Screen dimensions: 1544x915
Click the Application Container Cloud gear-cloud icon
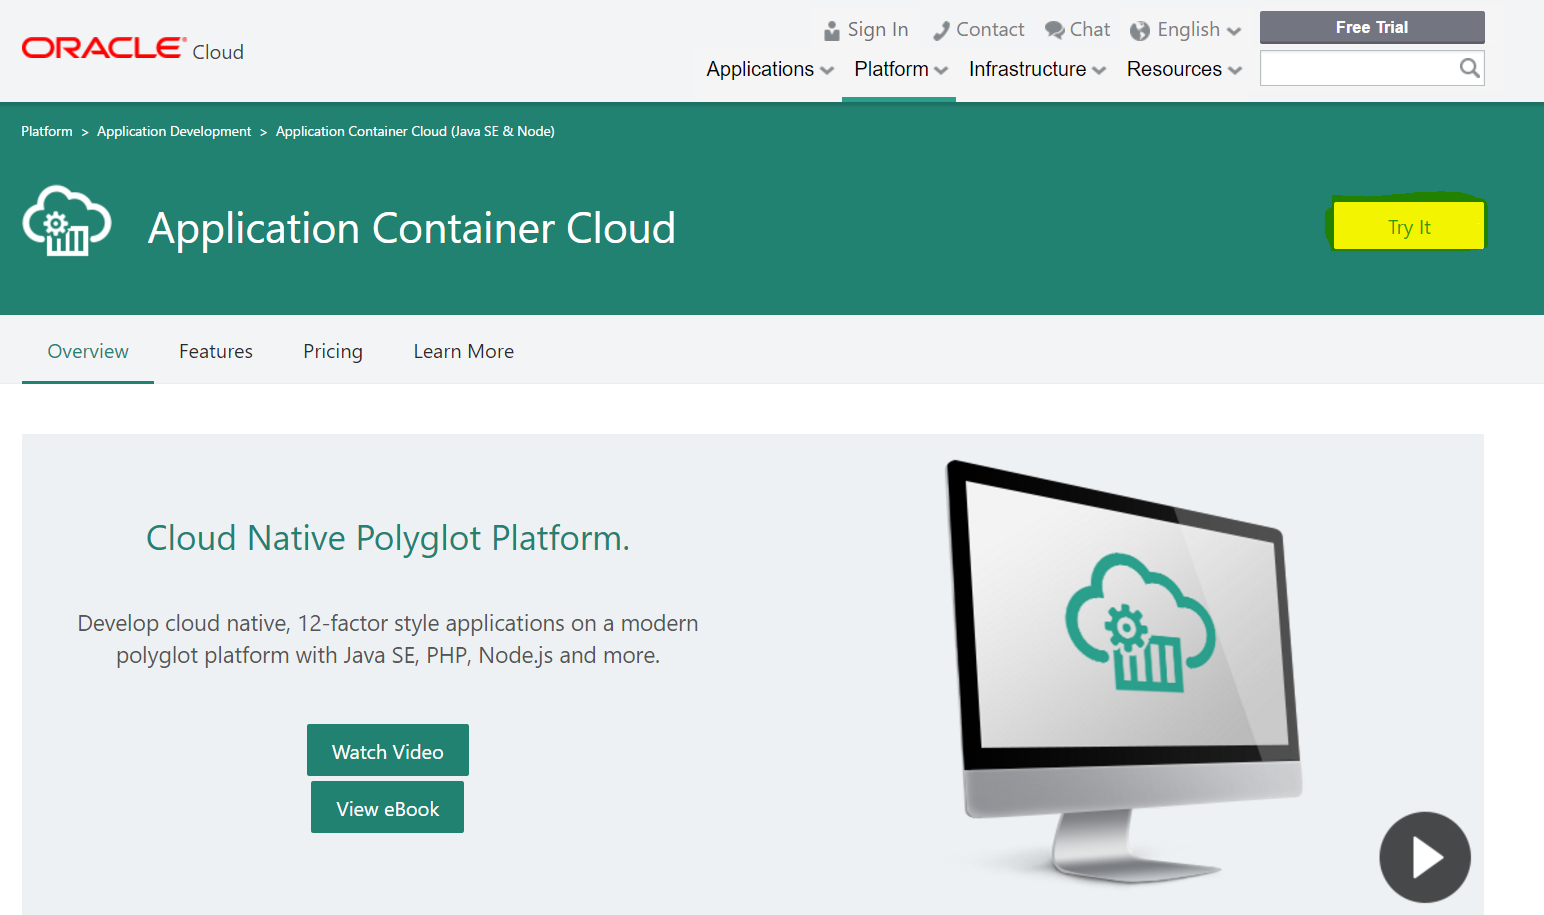(x=66, y=221)
